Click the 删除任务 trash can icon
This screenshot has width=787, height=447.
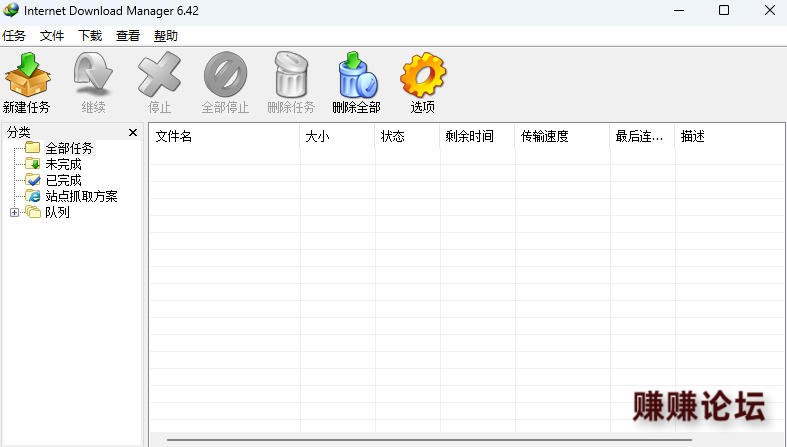pos(291,74)
